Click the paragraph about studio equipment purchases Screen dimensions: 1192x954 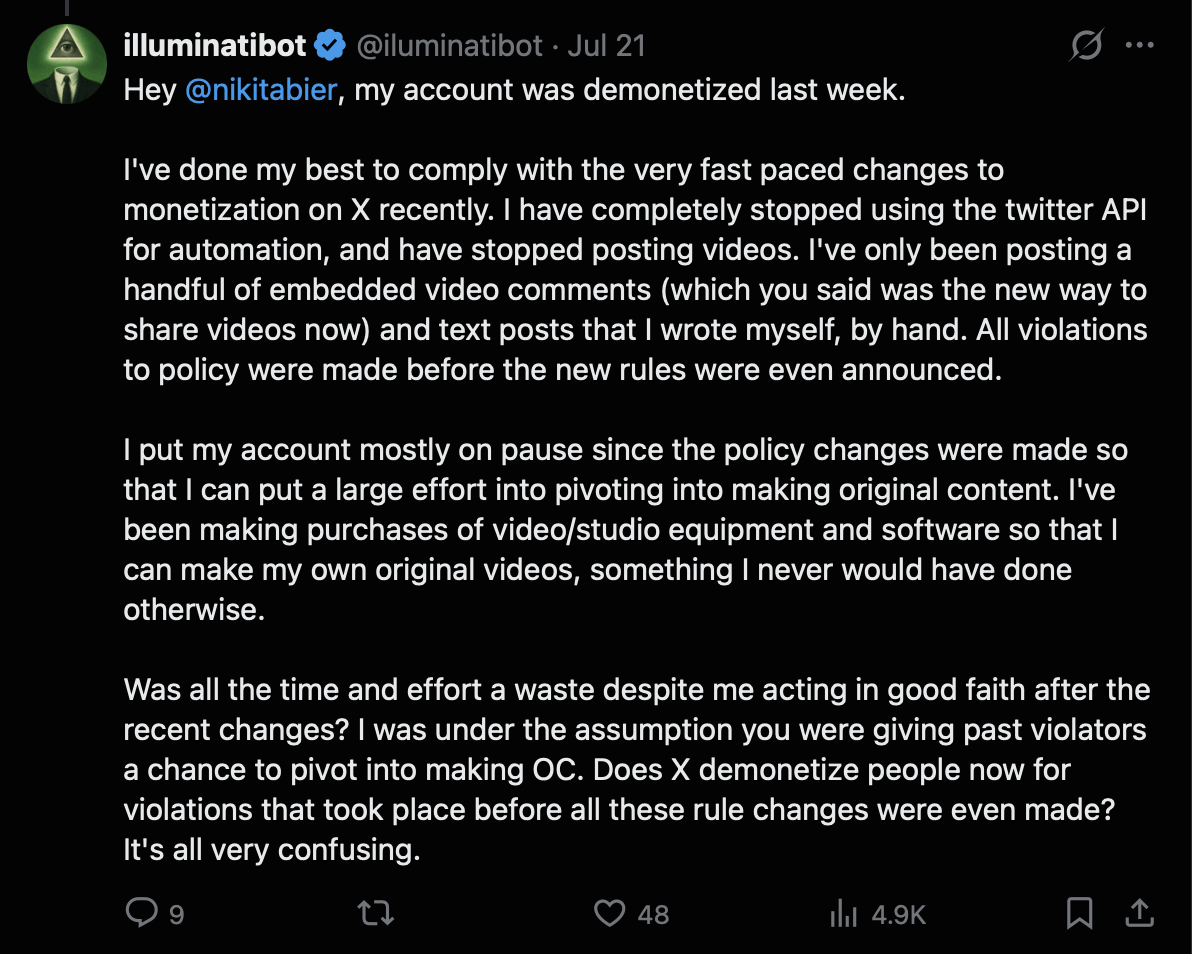click(626, 529)
